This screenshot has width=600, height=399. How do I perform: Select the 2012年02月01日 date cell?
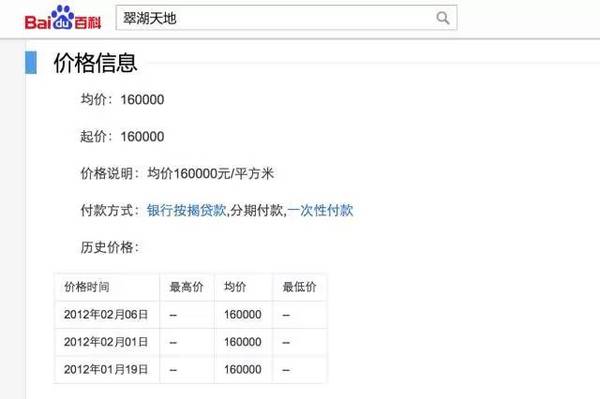[x=106, y=342]
